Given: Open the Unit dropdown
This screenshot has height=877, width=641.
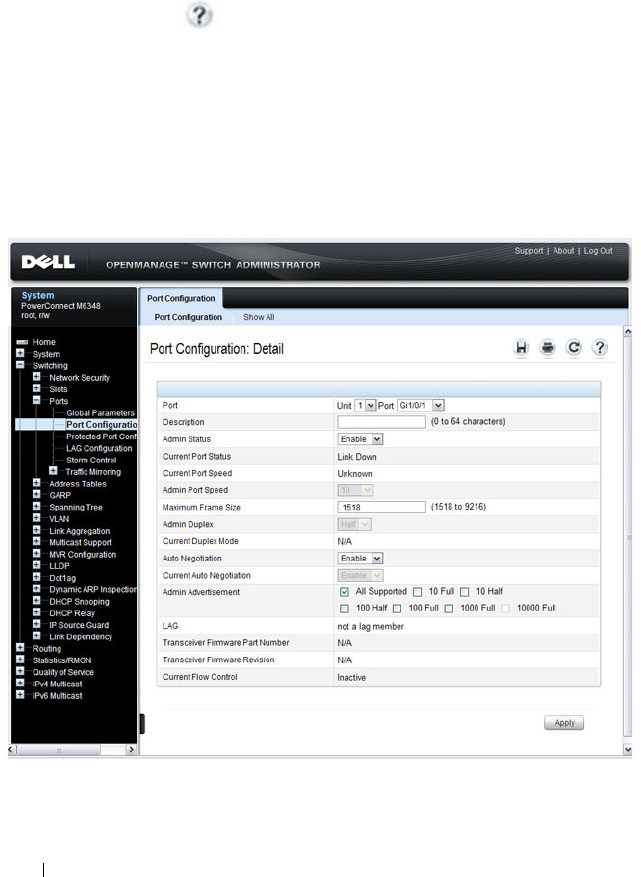Looking at the screenshot, I should 365,406.
